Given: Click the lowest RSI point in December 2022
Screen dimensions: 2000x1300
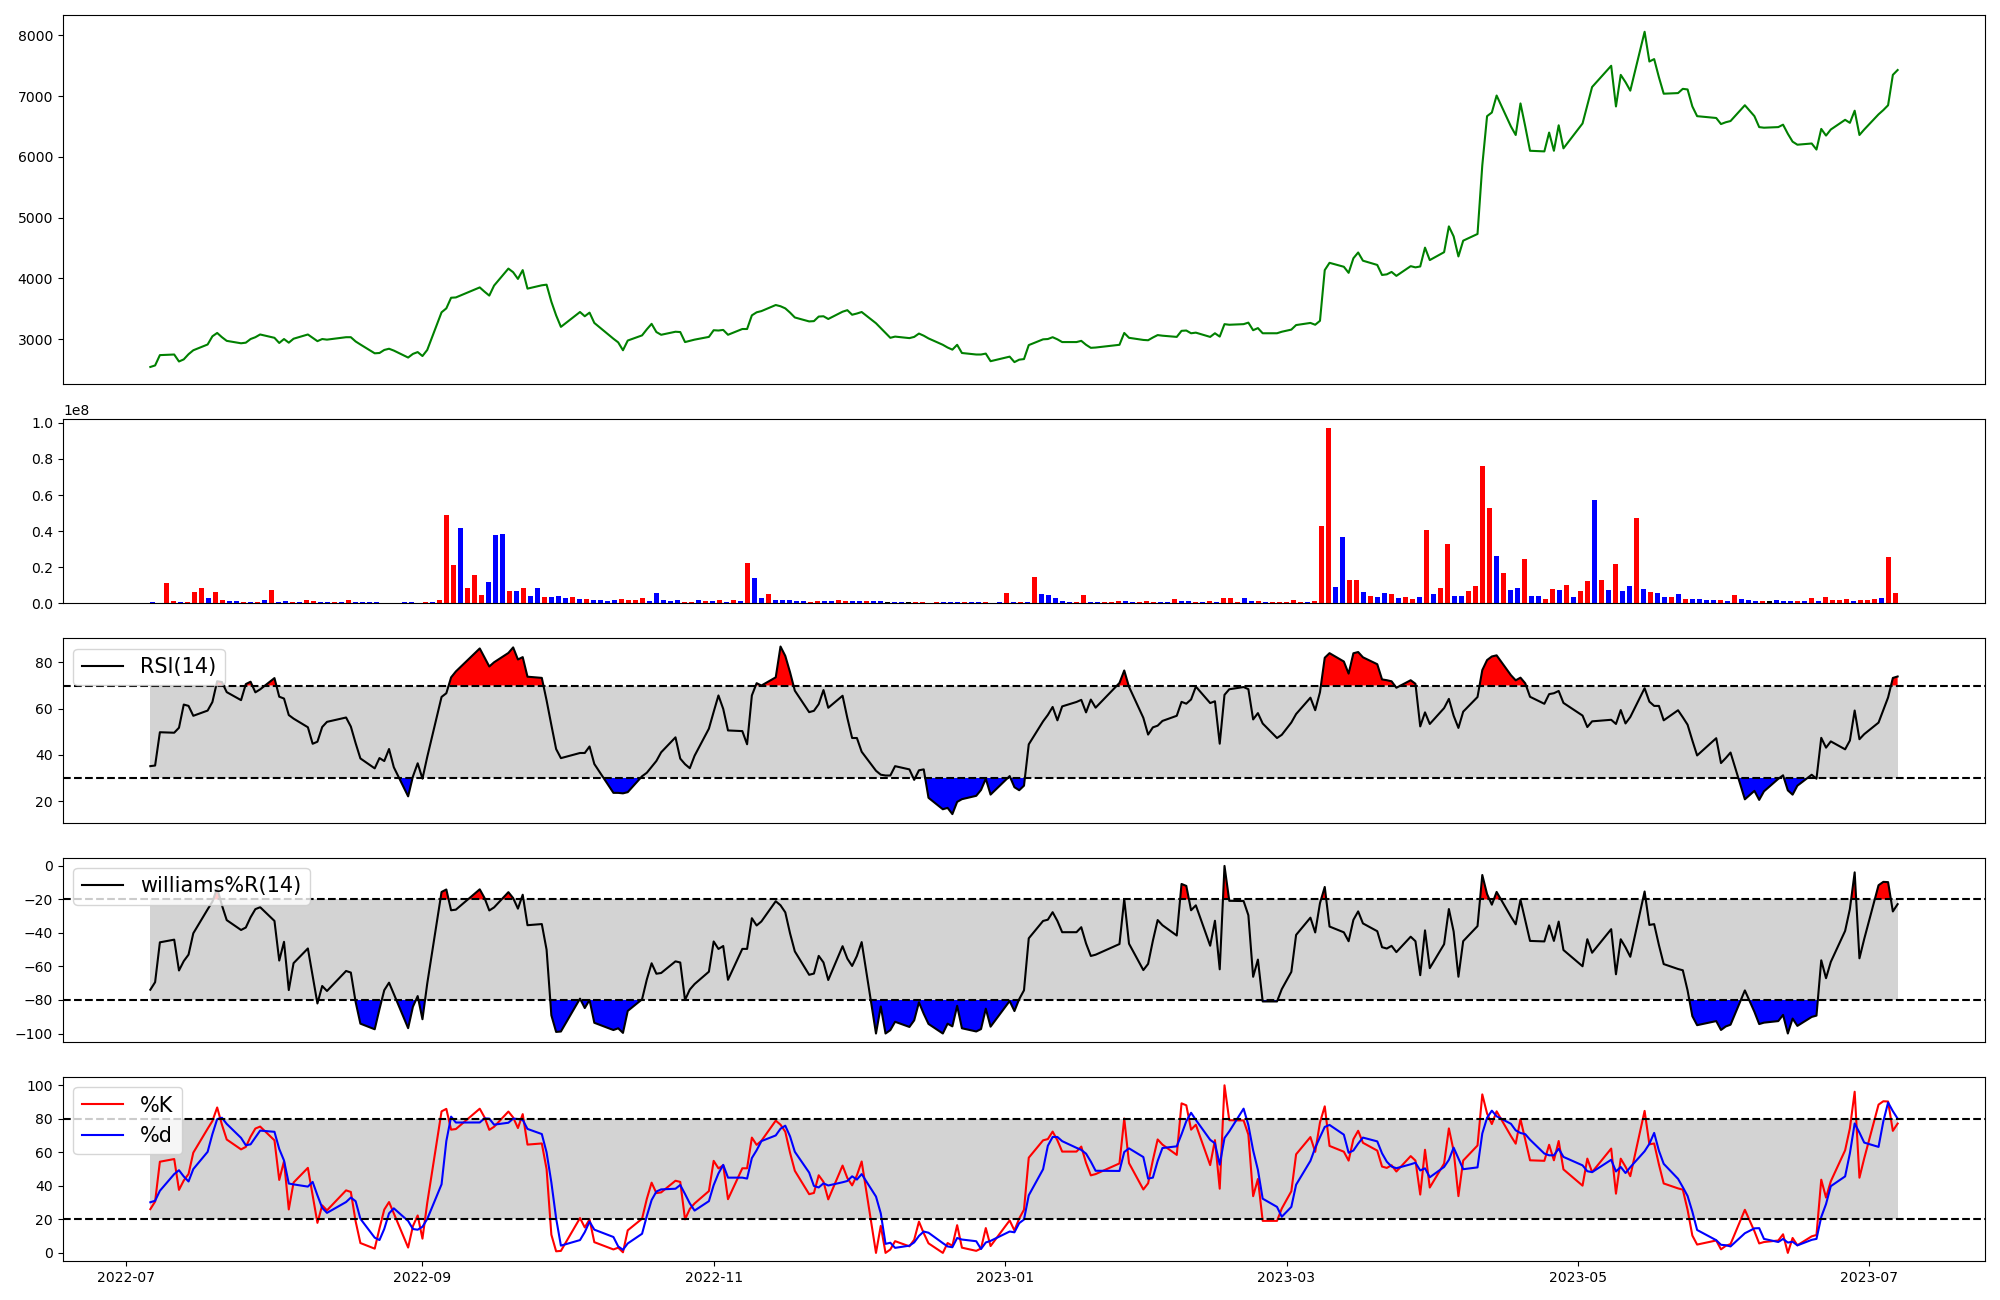Looking at the screenshot, I should pos(952,812).
